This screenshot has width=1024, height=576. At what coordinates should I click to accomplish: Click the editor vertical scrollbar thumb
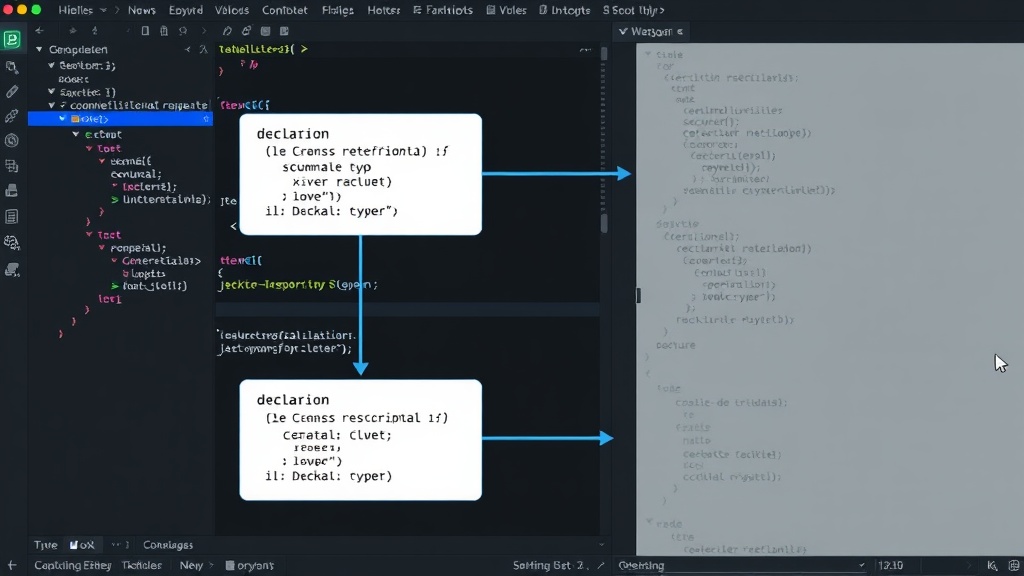(x=604, y=223)
